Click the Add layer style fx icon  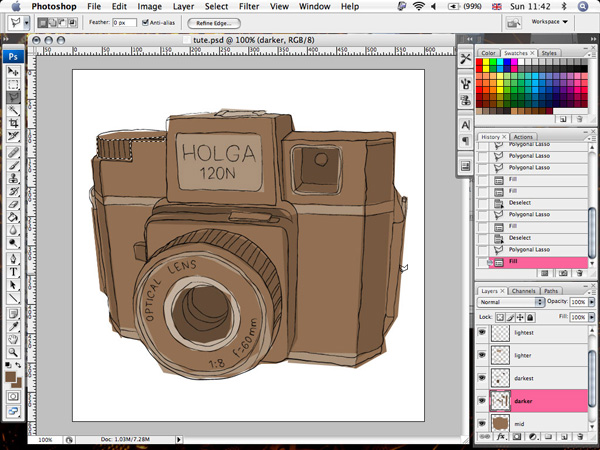point(501,437)
